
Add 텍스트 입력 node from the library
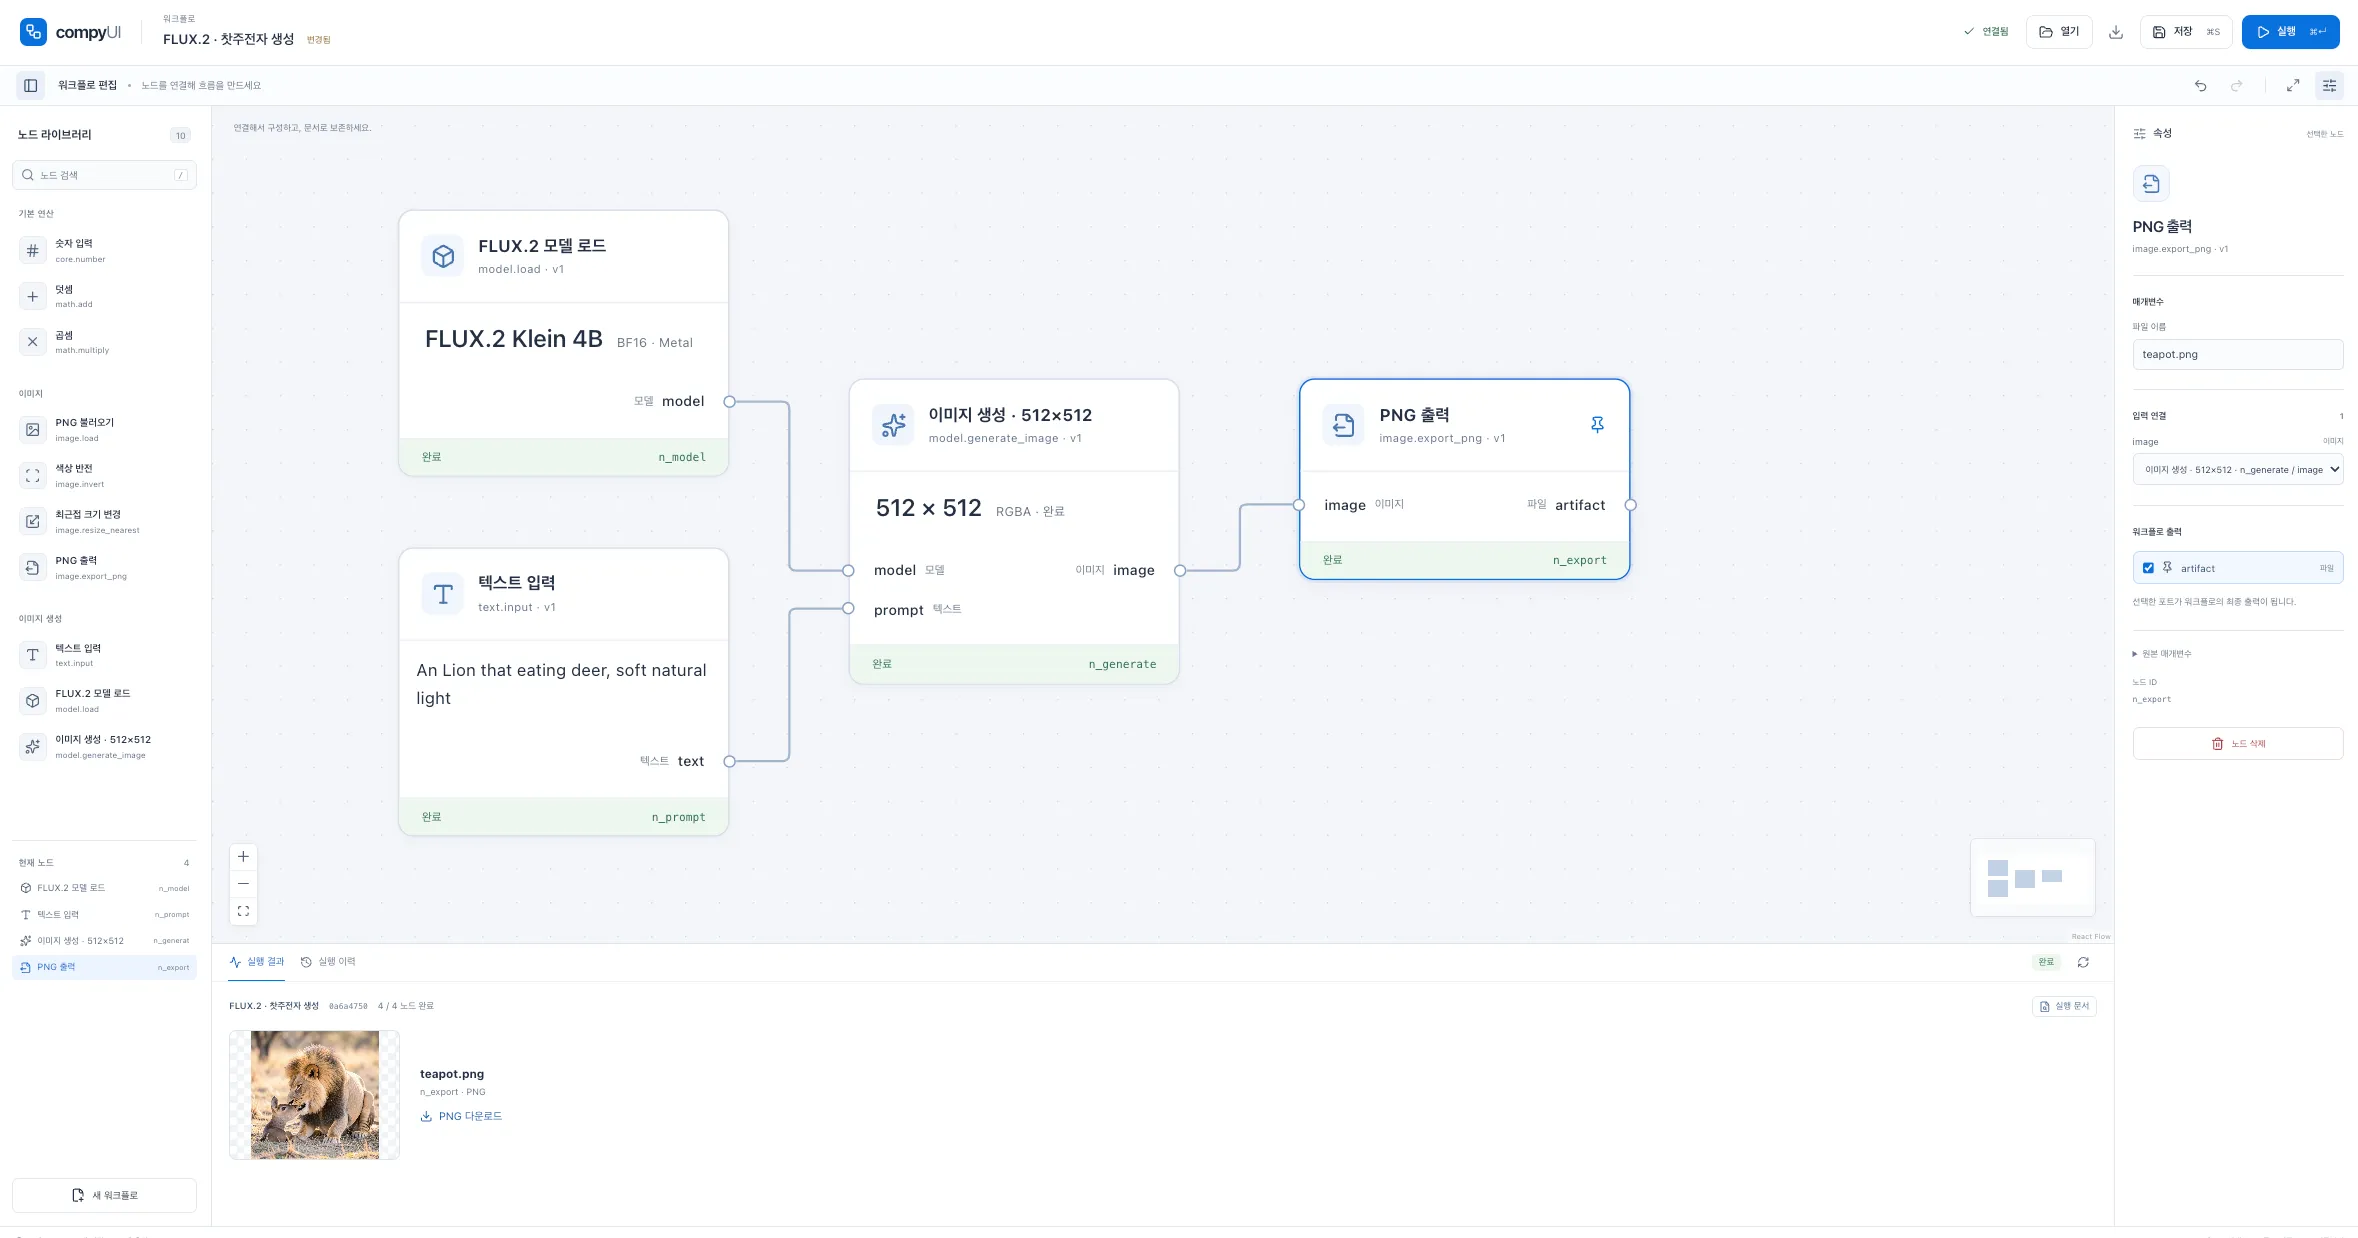click(x=105, y=654)
